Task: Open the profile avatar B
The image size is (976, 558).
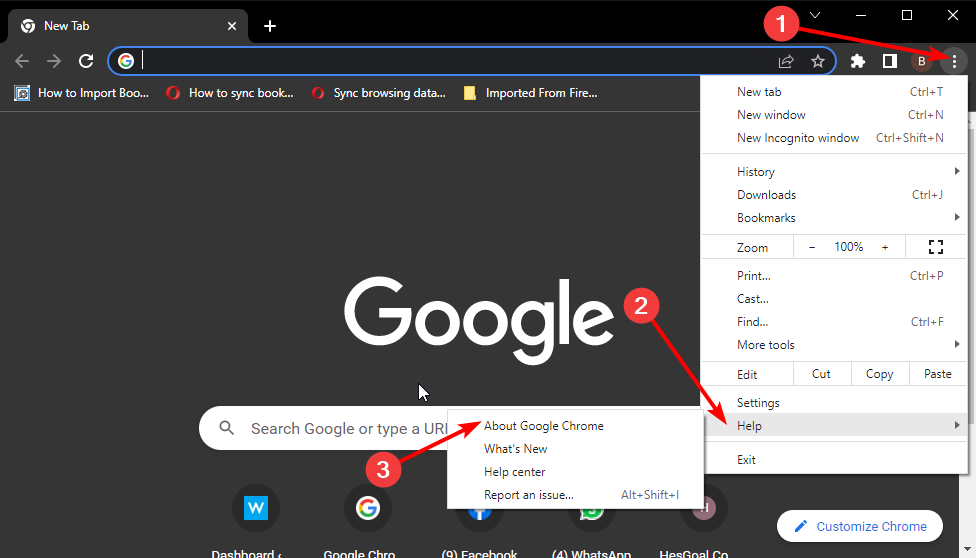Action: 922,61
